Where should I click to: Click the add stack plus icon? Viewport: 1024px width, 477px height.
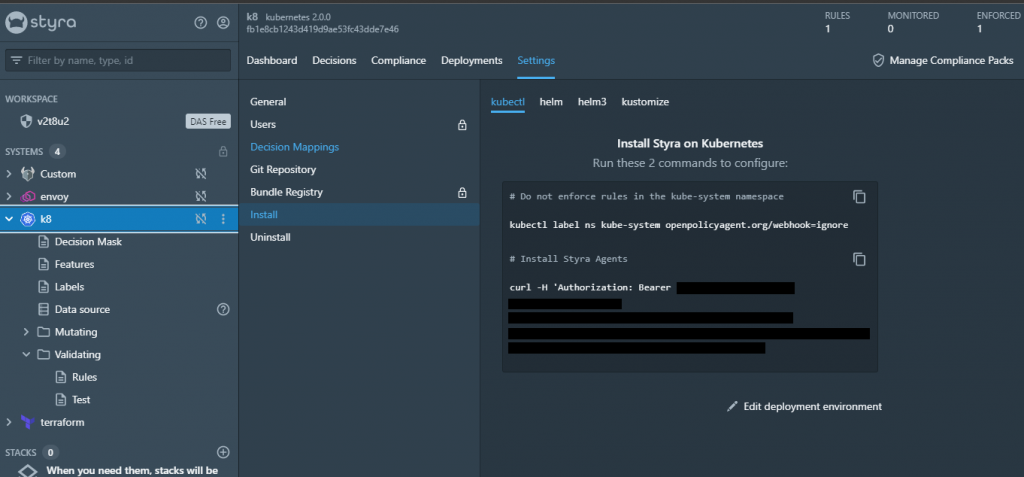[x=223, y=452]
